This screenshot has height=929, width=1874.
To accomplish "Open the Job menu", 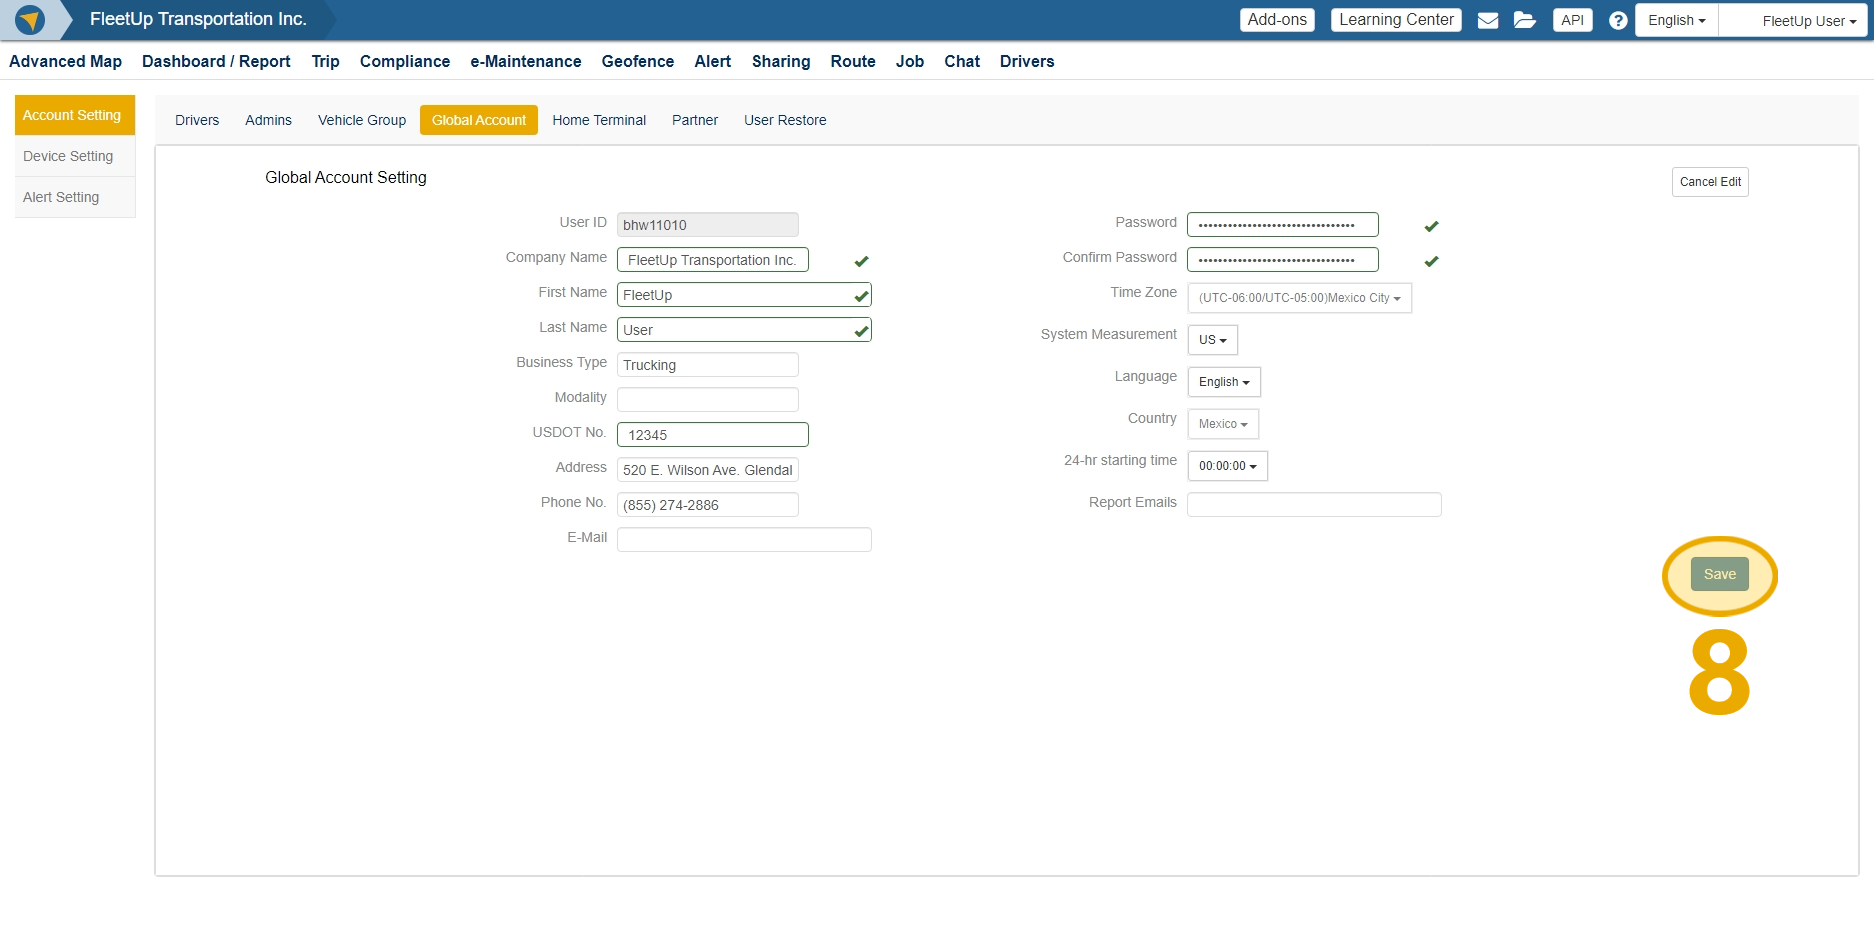I will pos(910,61).
